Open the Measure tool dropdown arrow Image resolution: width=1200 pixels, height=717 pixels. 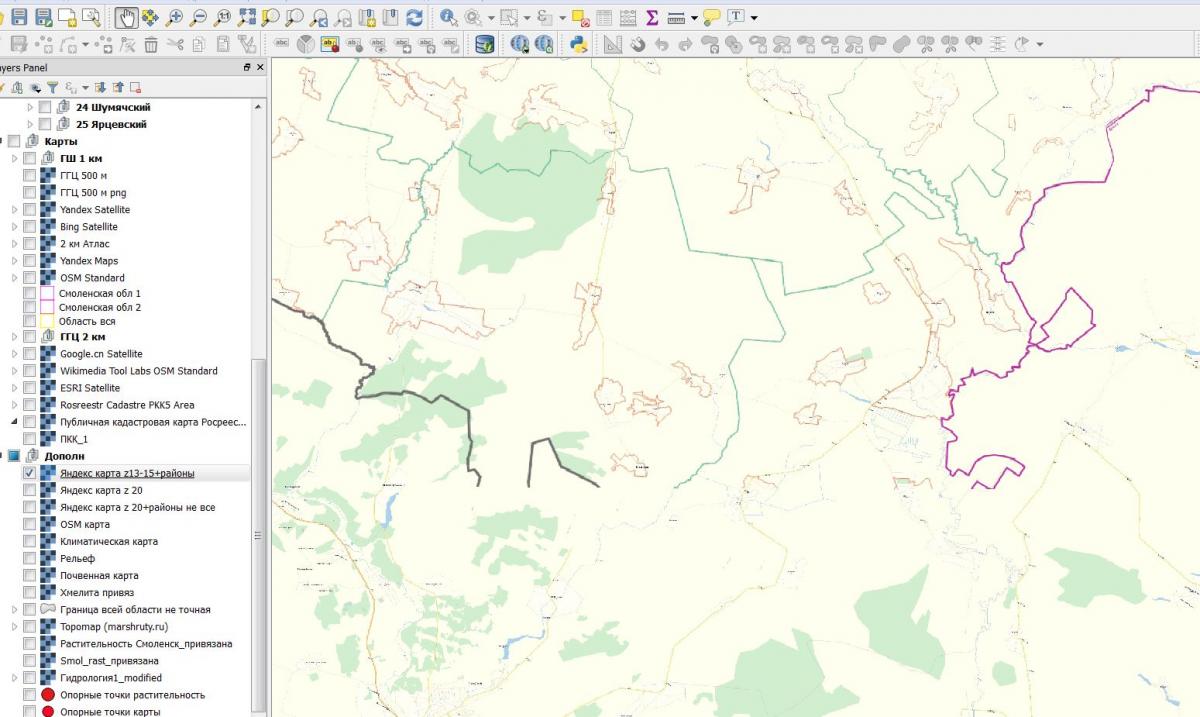click(x=694, y=18)
